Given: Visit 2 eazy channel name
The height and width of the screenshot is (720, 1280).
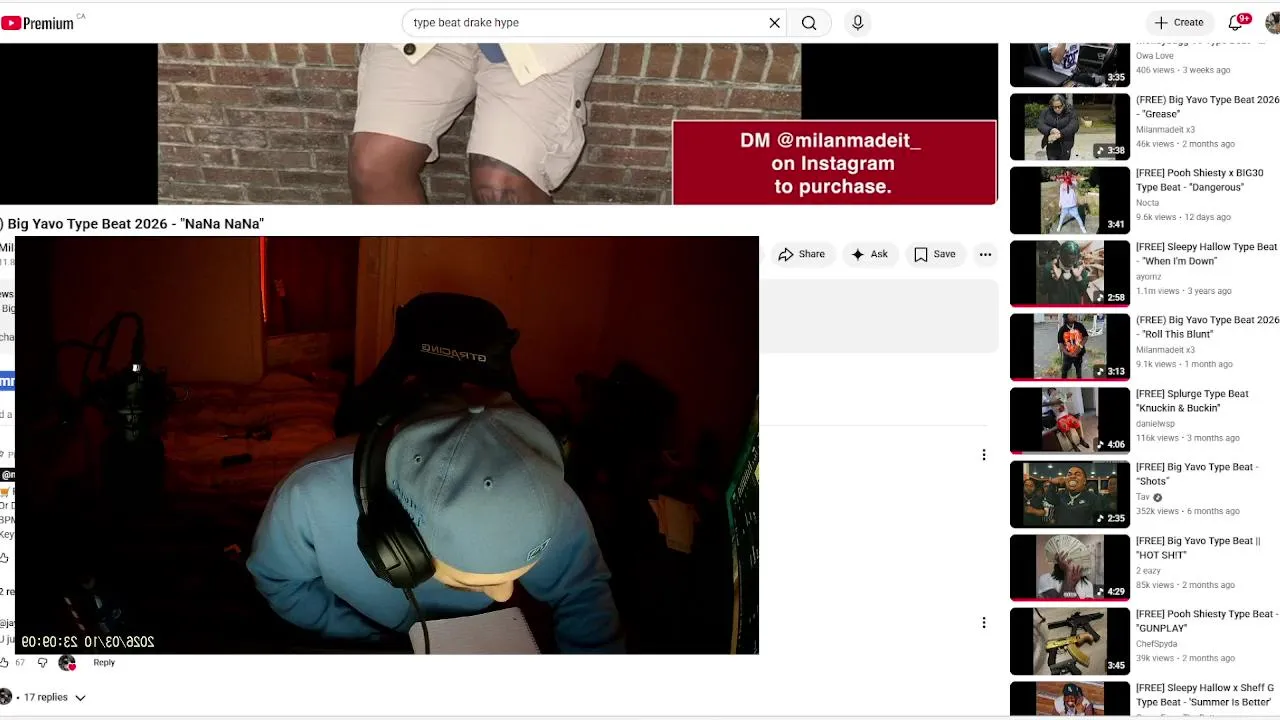Looking at the screenshot, I should click(x=1149, y=571).
